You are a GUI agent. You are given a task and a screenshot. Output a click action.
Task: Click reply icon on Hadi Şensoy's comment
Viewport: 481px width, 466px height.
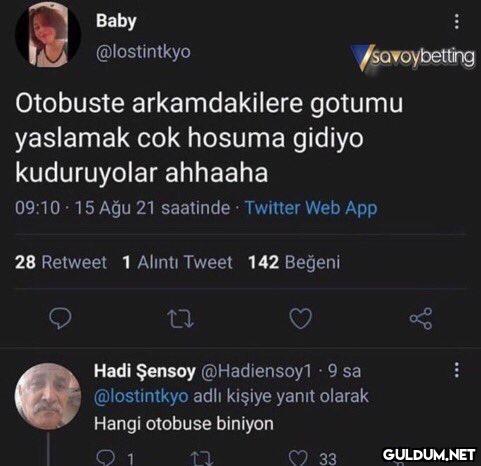[x=104, y=458]
